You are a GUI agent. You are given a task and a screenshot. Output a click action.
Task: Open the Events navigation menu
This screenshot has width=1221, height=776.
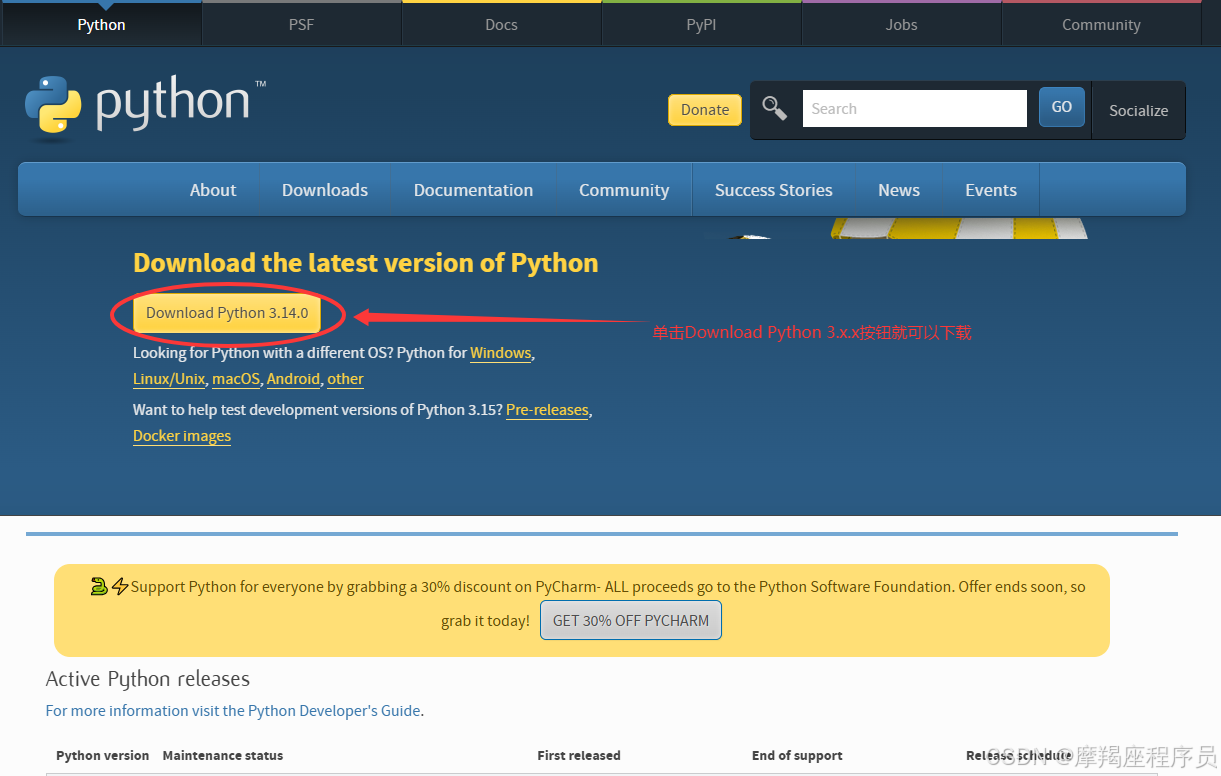pos(991,190)
